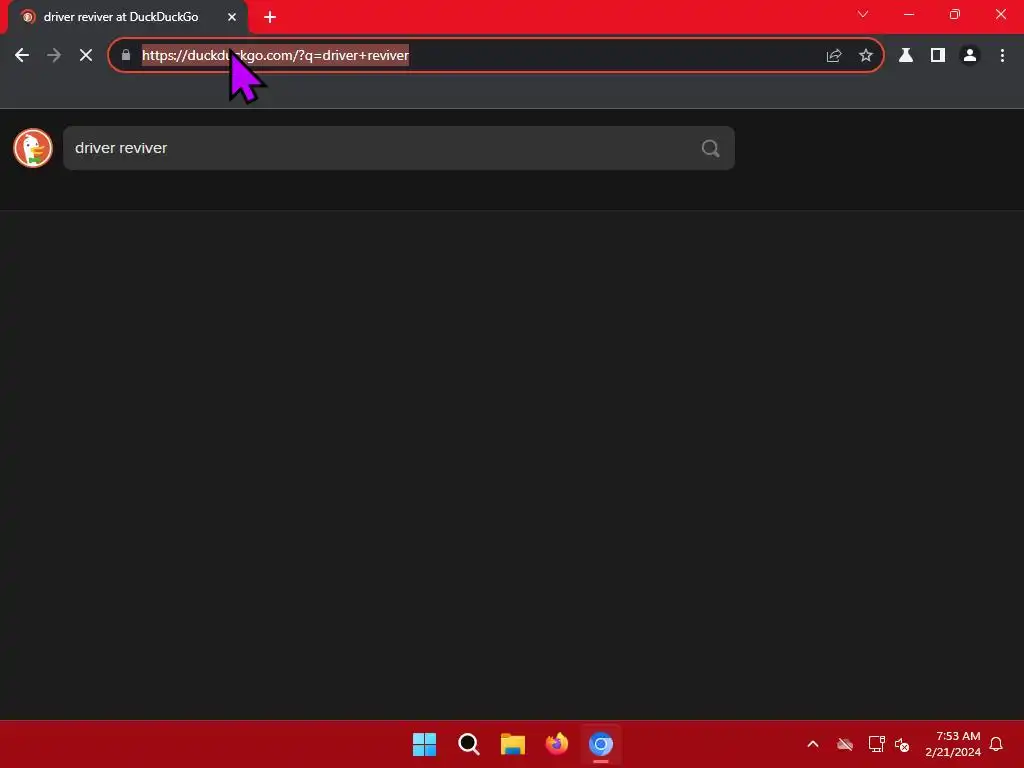Open the notifications bell
The image size is (1024, 768).
996,744
